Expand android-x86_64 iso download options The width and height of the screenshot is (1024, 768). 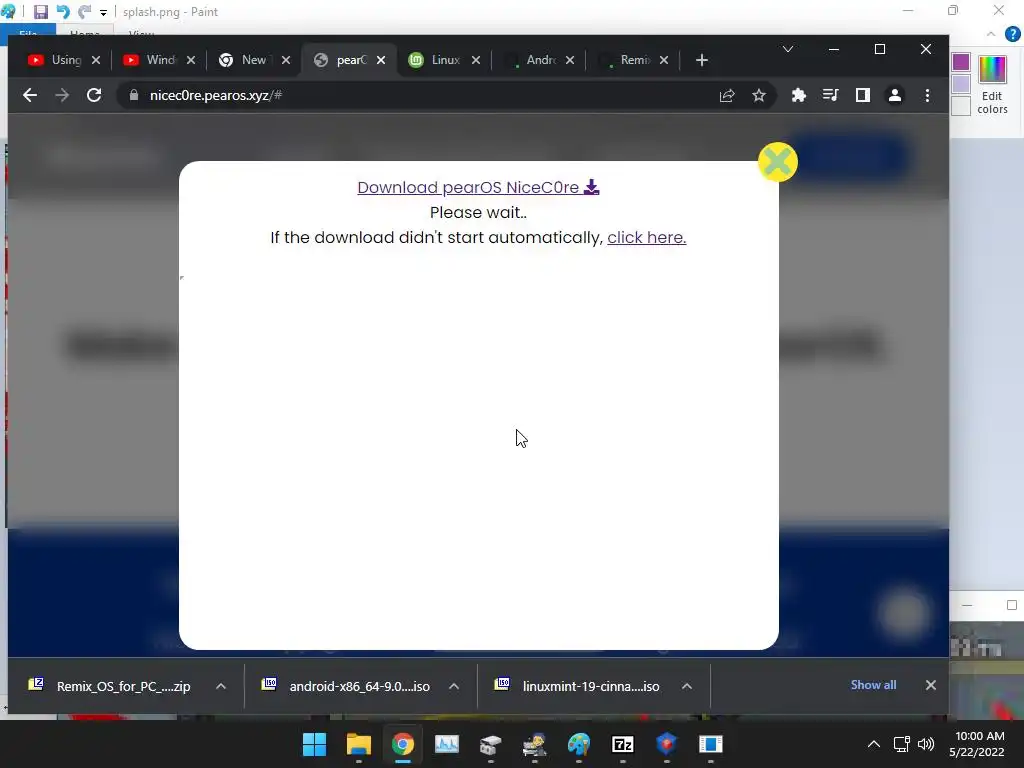454,686
